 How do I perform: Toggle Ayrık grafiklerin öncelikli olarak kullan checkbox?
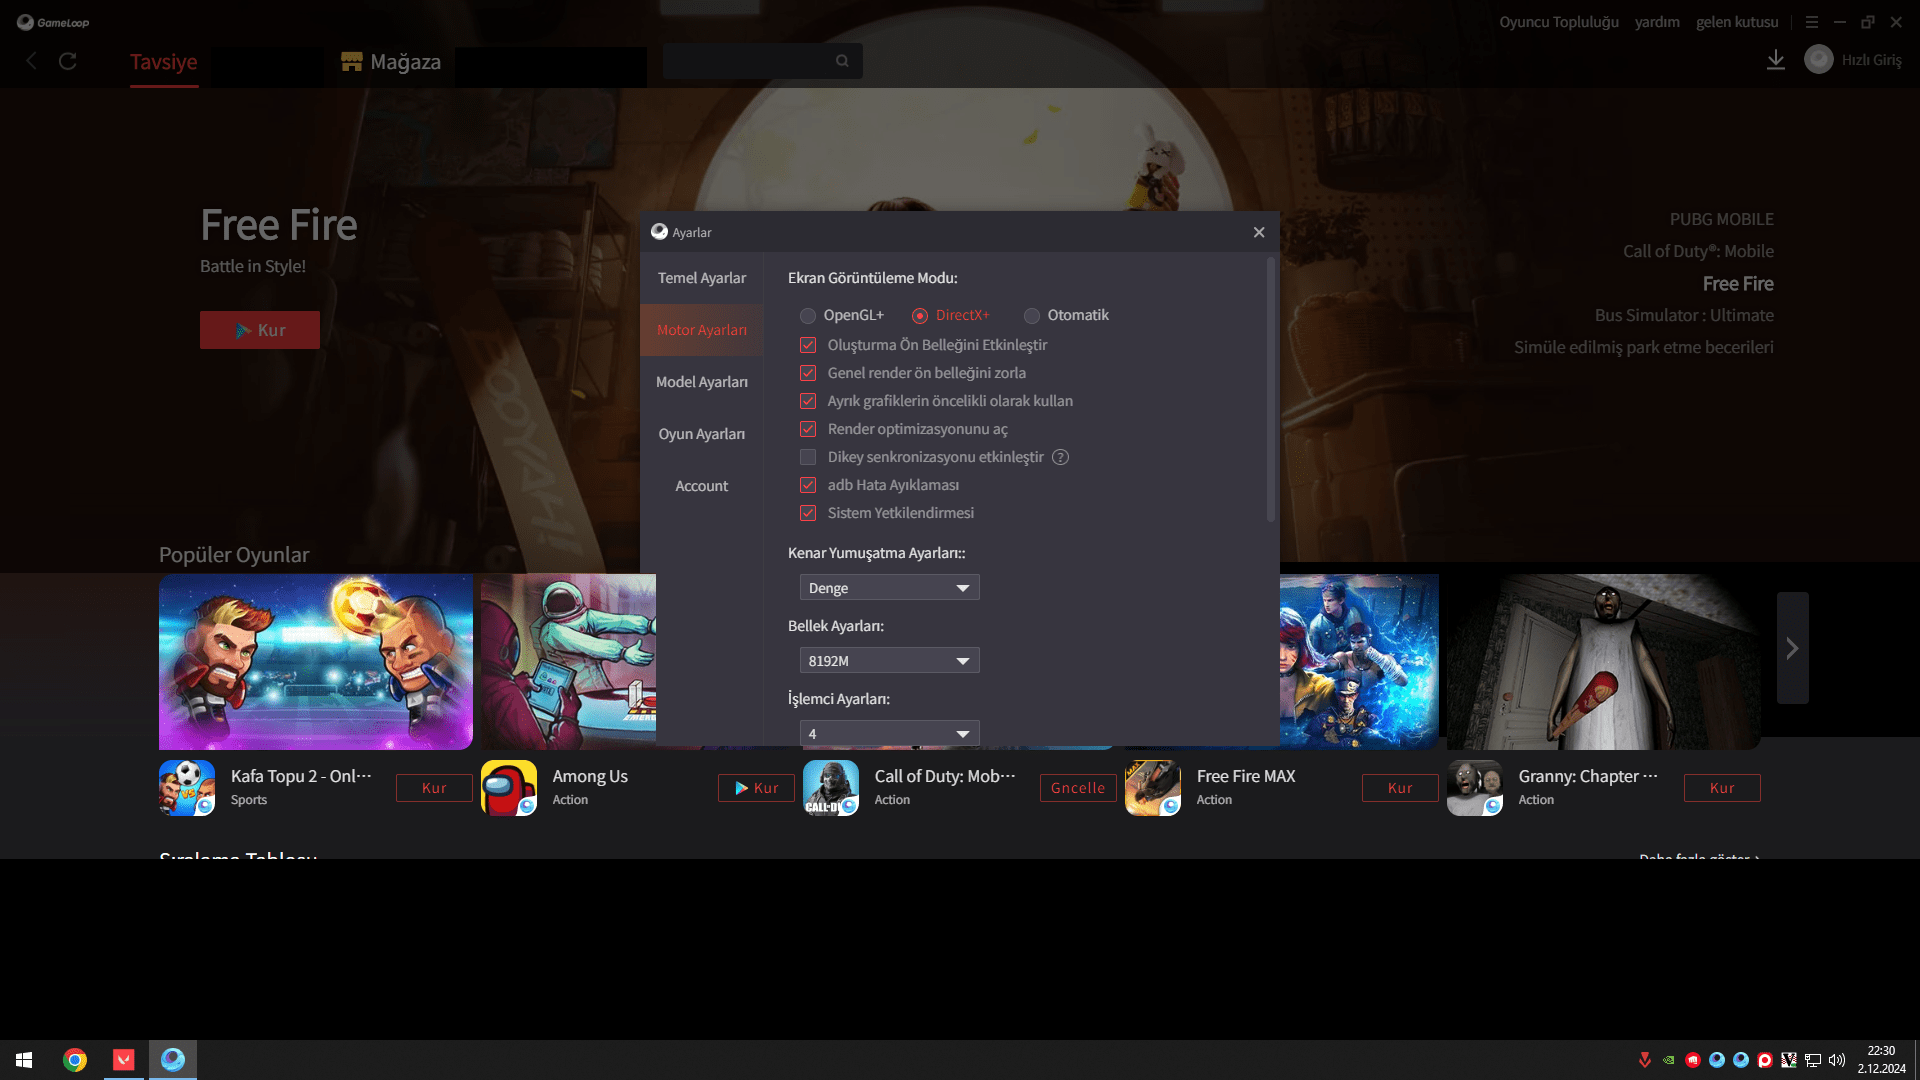(808, 401)
